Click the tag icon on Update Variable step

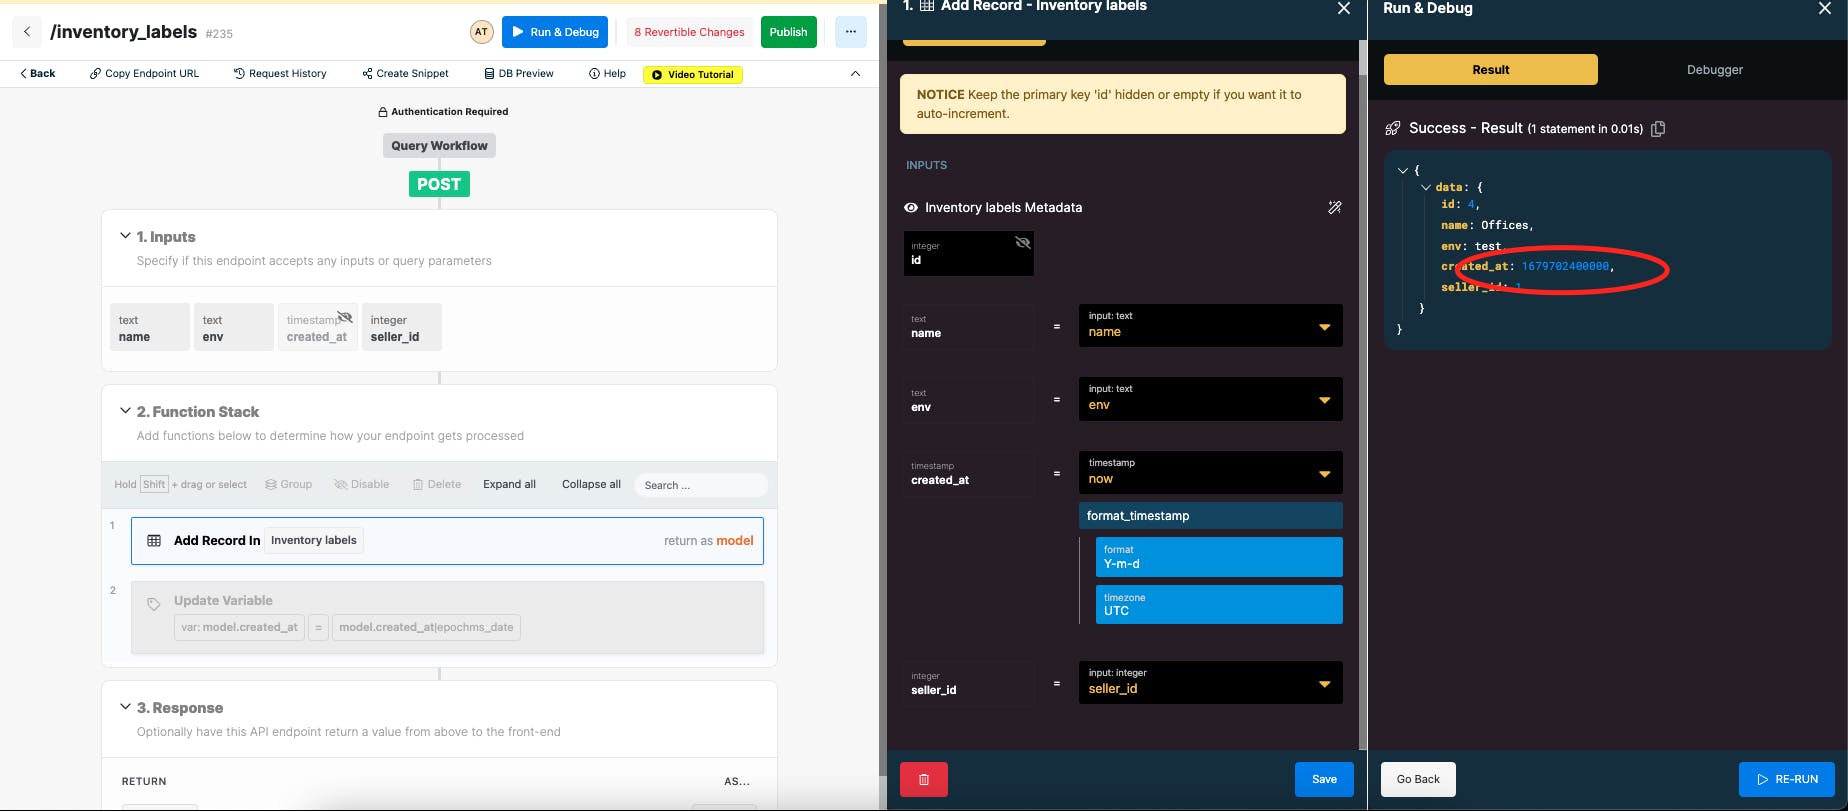coord(154,604)
